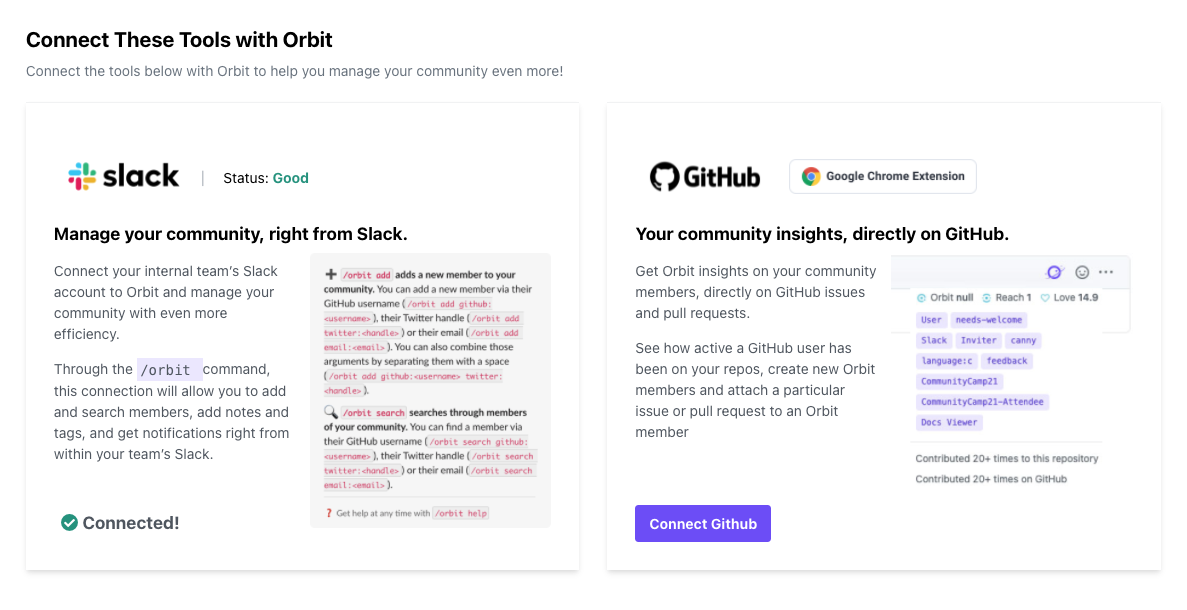Open the Google Chrome Extension button
Screen dimensions: 1187x610
click(883, 176)
